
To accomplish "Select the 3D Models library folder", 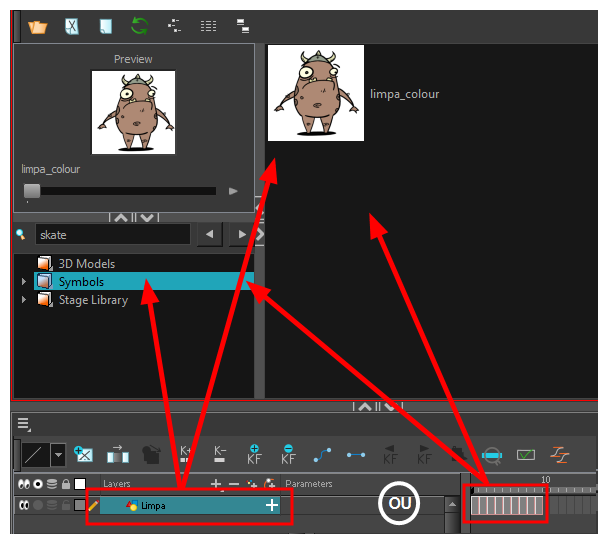I will (86, 264).
